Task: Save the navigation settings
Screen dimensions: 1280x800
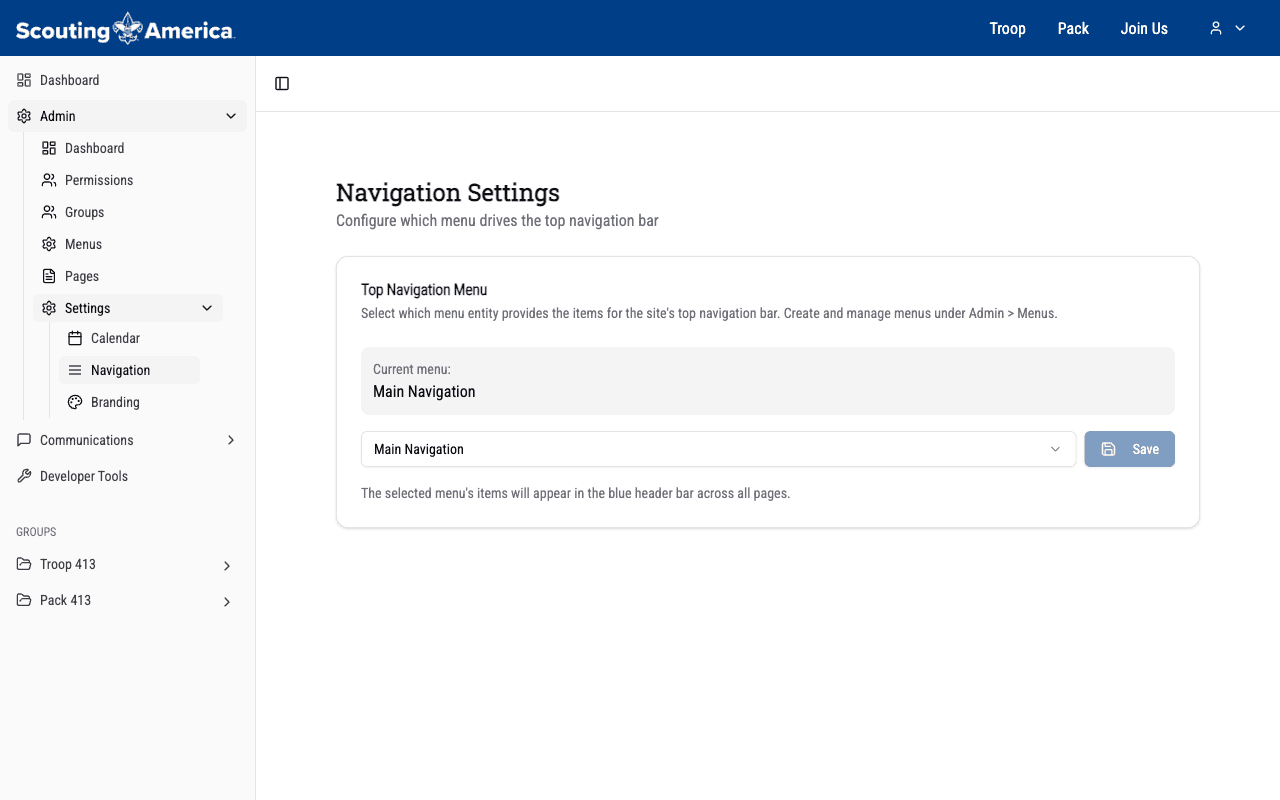Action: click(1129, 449)
